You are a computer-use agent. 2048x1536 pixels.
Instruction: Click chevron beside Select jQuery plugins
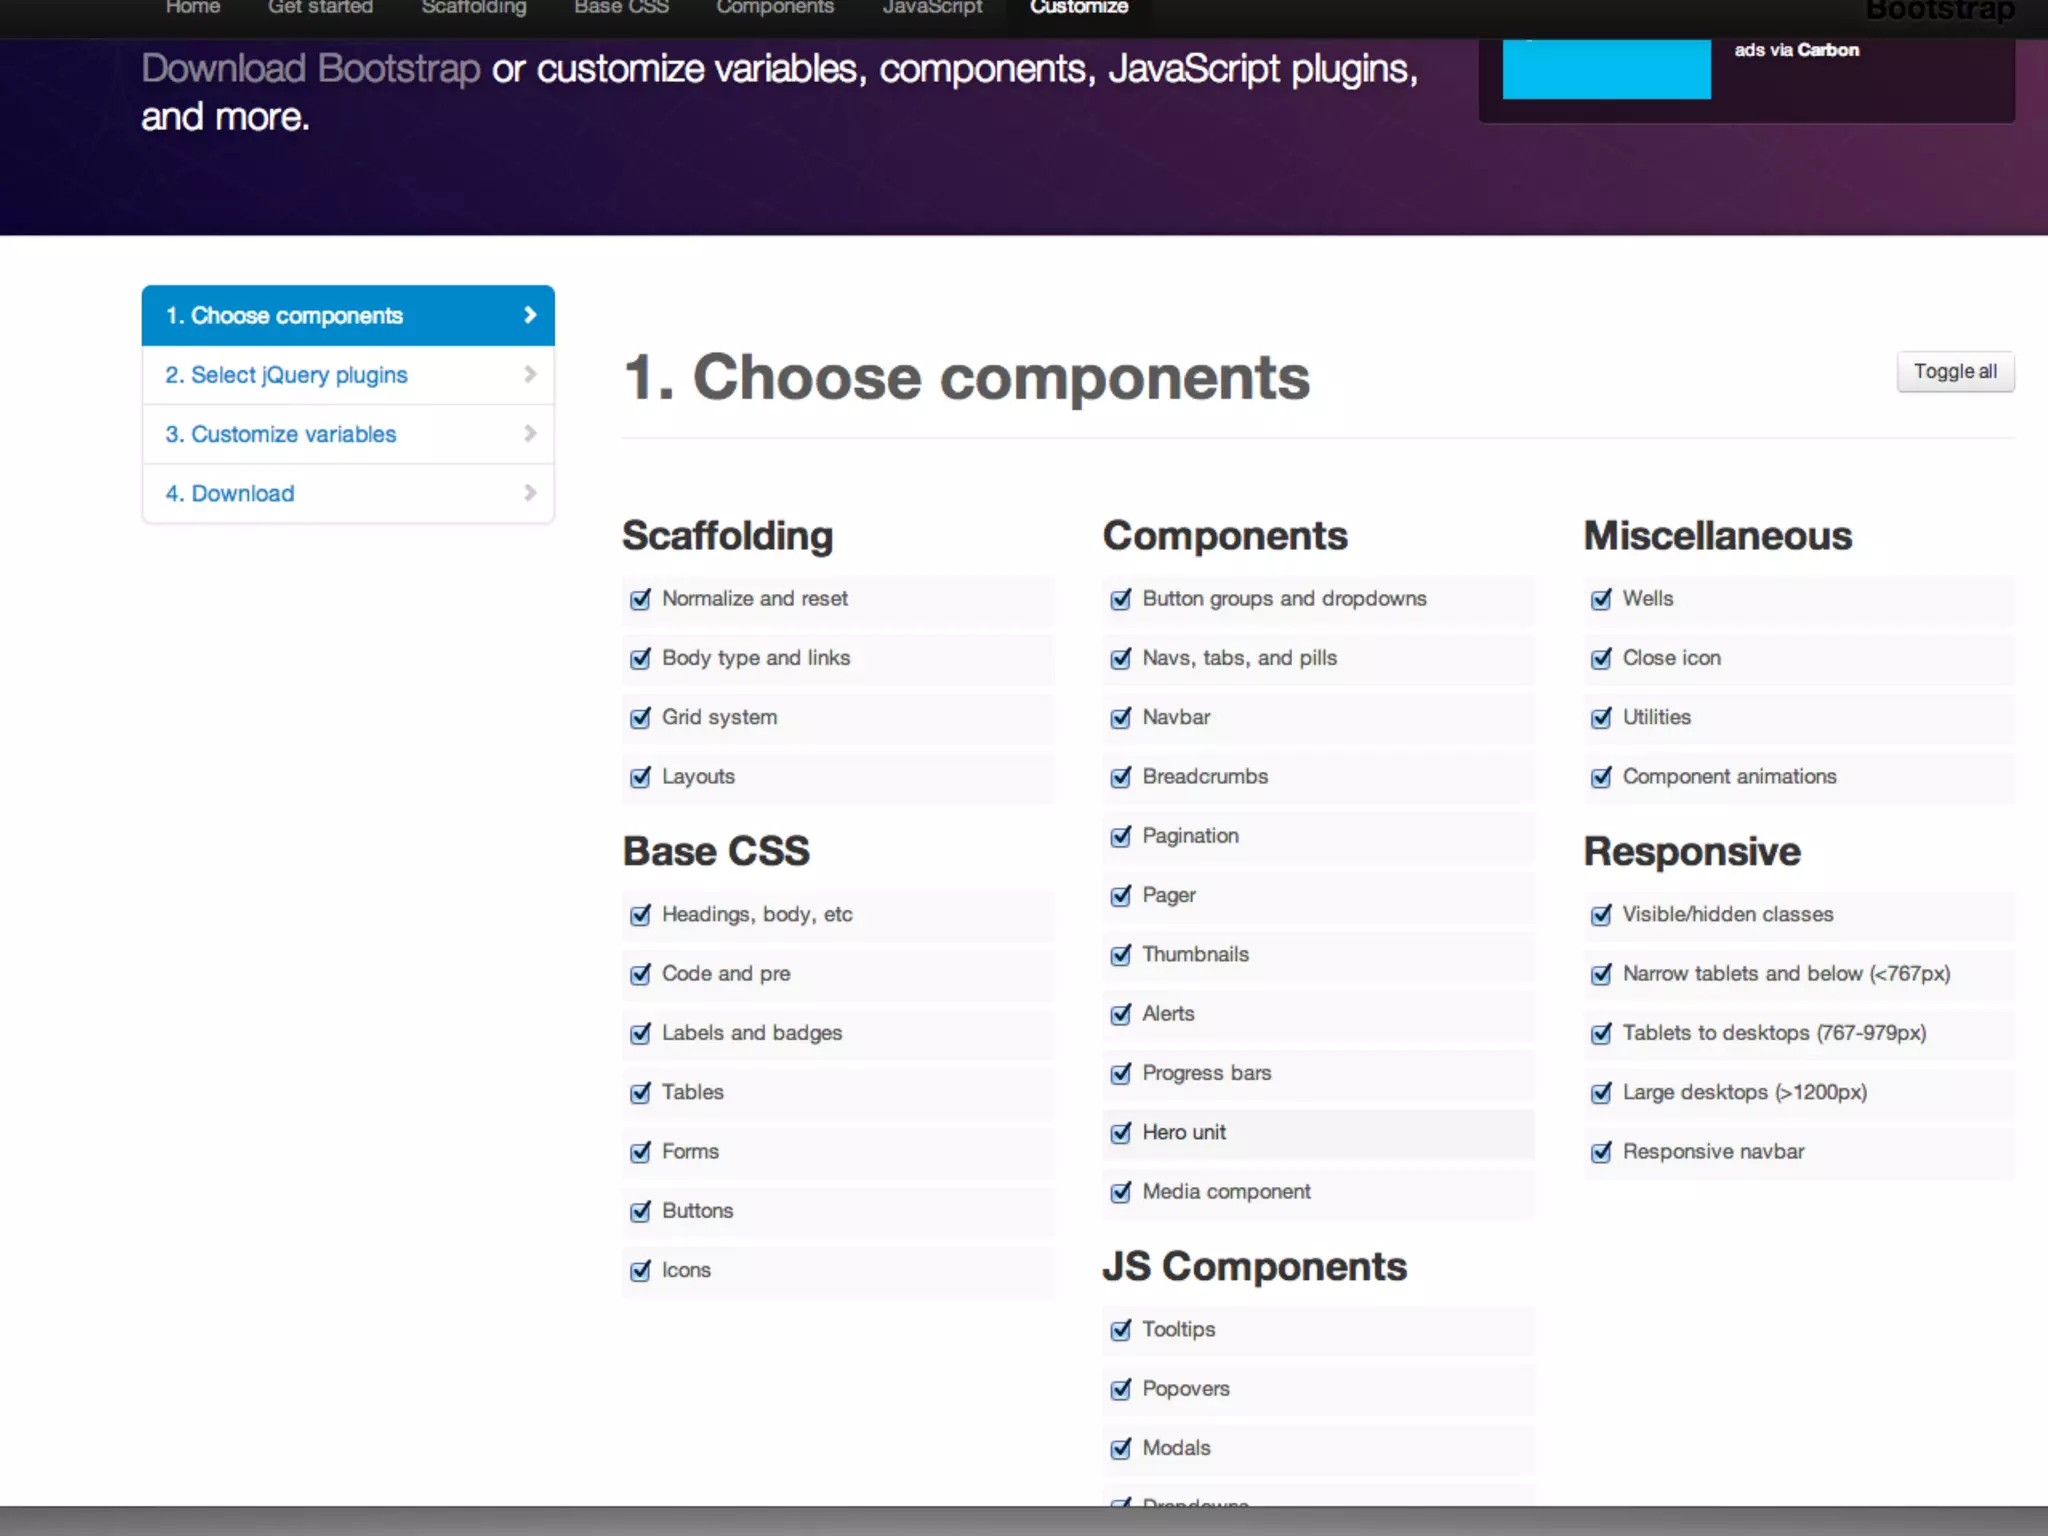click(x=530, y=374)
